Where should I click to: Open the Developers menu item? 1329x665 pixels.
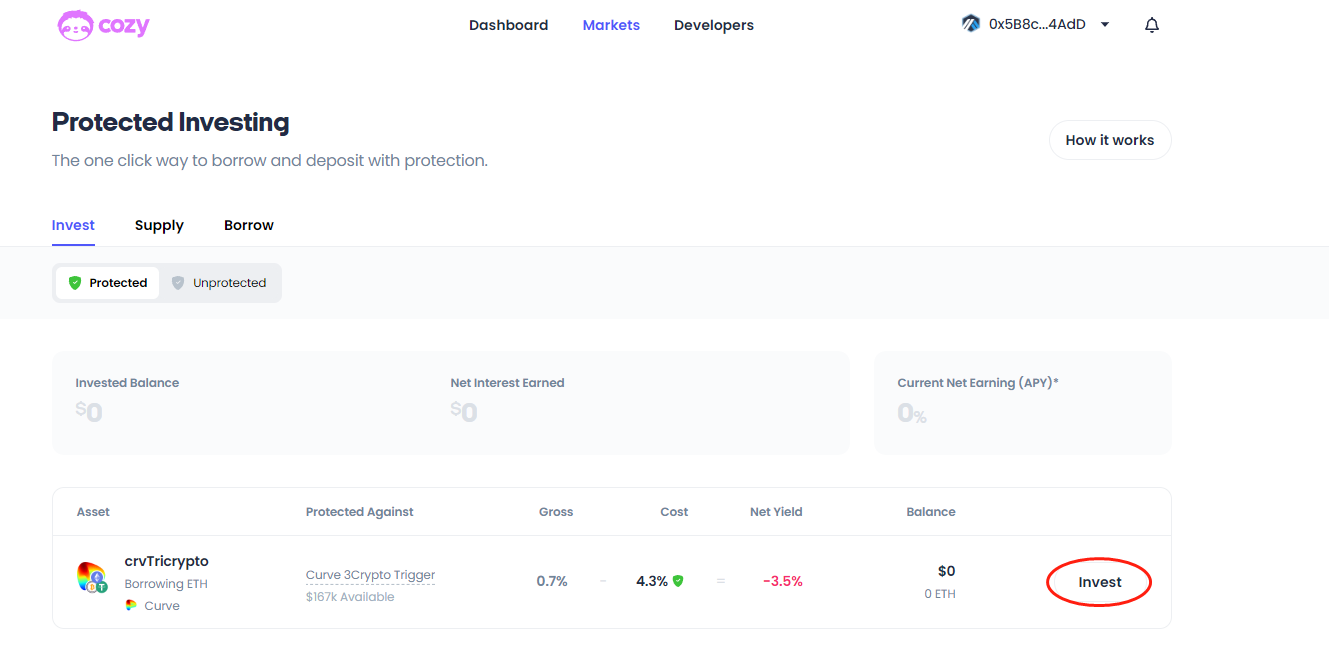tap(714, 25)
